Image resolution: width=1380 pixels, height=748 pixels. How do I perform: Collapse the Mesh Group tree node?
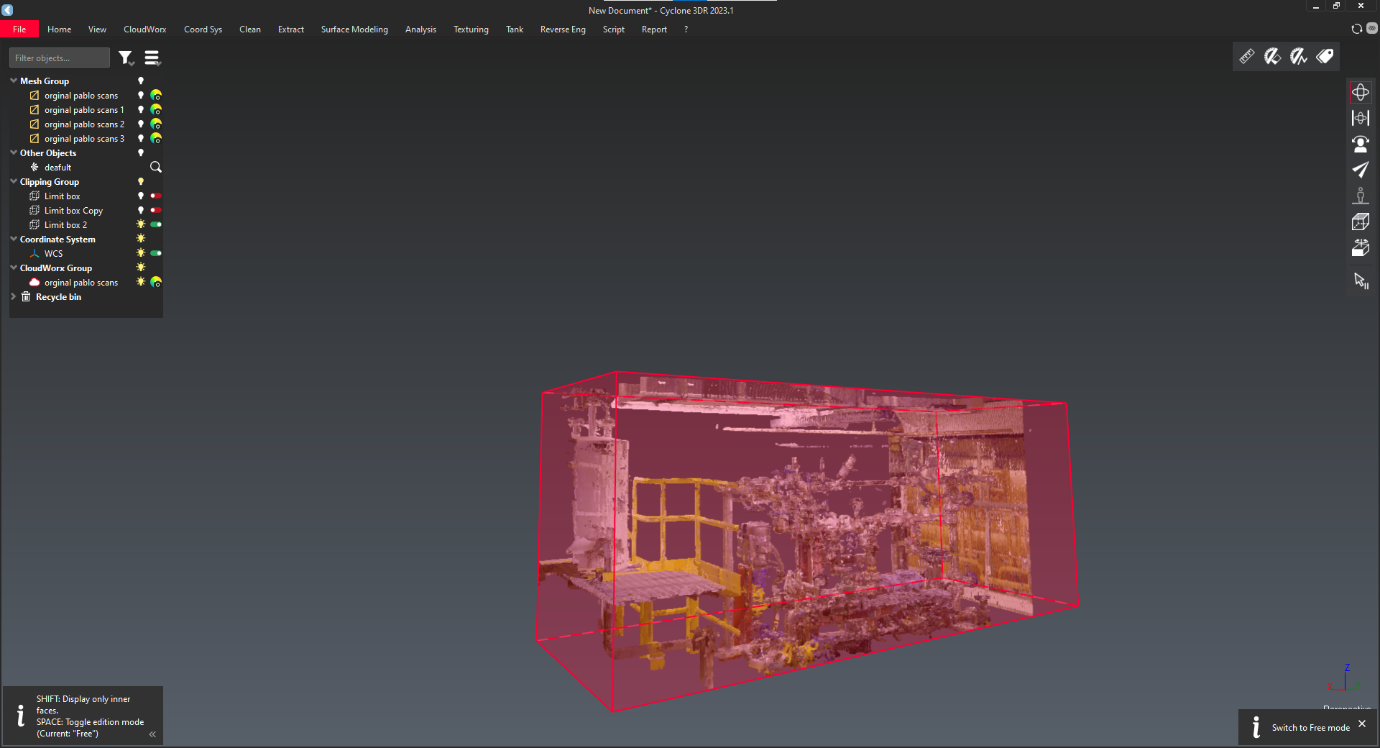point(14,81)
